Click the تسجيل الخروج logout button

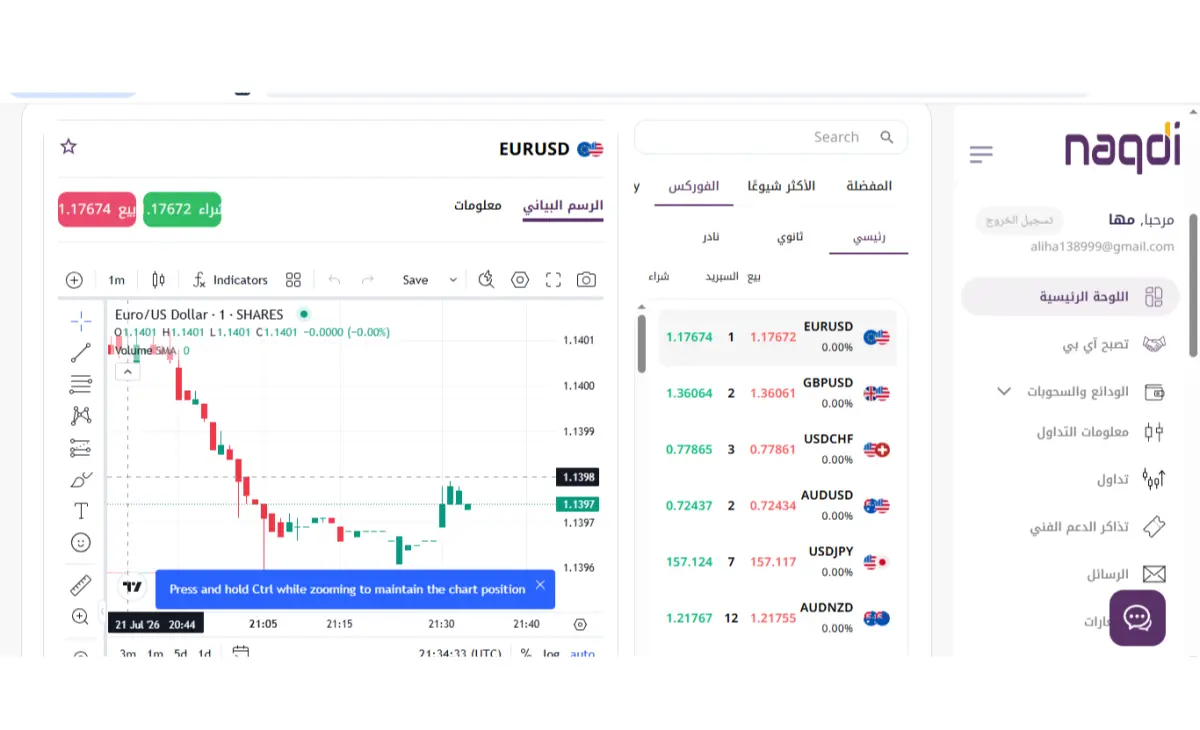coord(1019,220)
